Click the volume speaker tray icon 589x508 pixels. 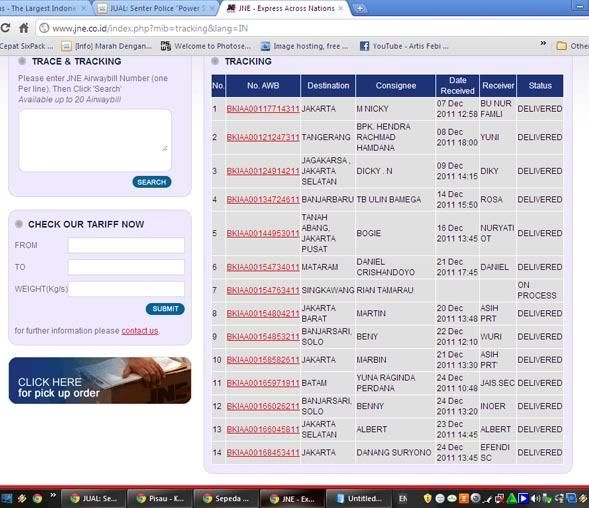536,499
